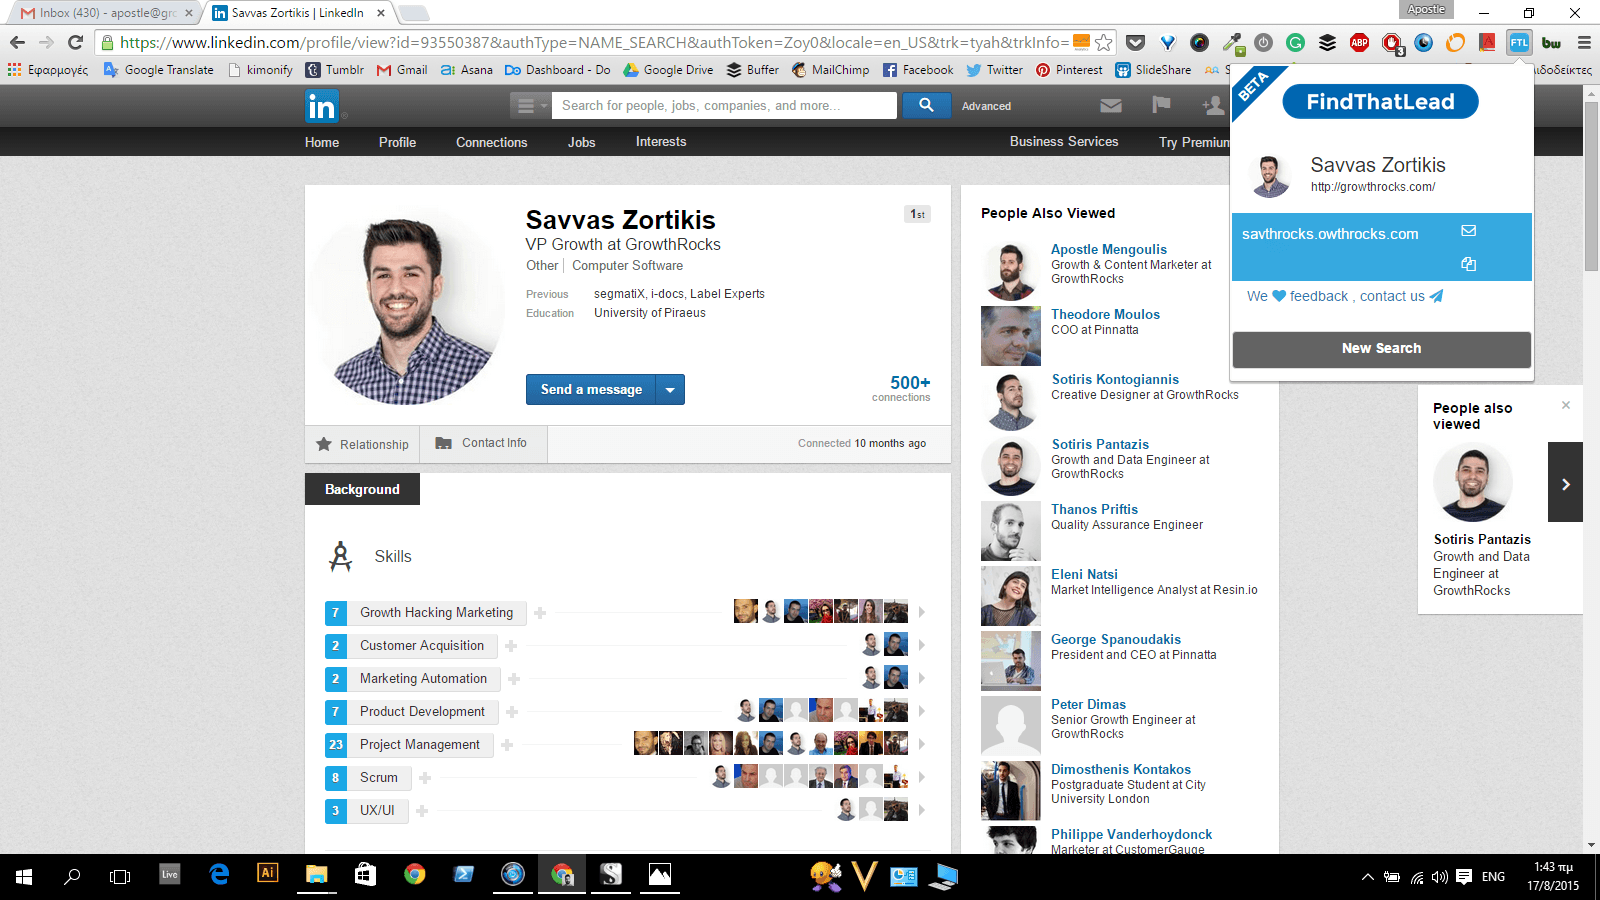1600x900 pixels.
Task: Click the volume icon in the system tray
Action: (1440, 877)
